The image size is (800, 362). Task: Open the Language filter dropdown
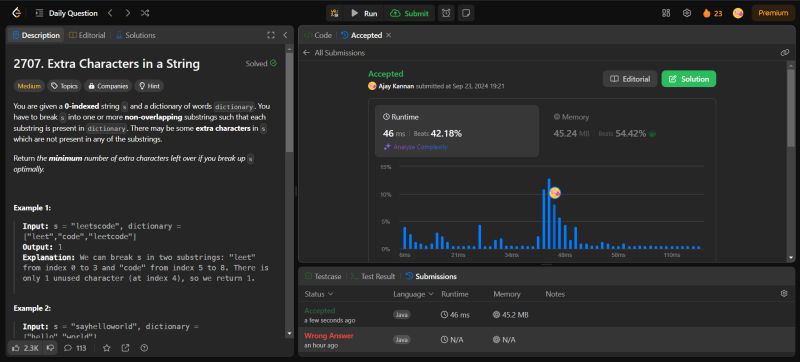[x=413, y=294]
